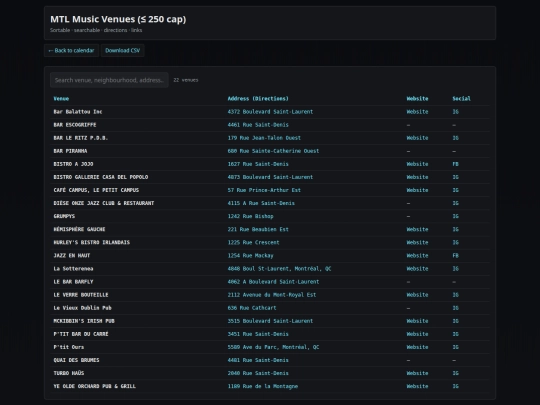The image size is (540, 405).
Task: Open Bar Balattou Inc website link
Action: tap(417, 112)
